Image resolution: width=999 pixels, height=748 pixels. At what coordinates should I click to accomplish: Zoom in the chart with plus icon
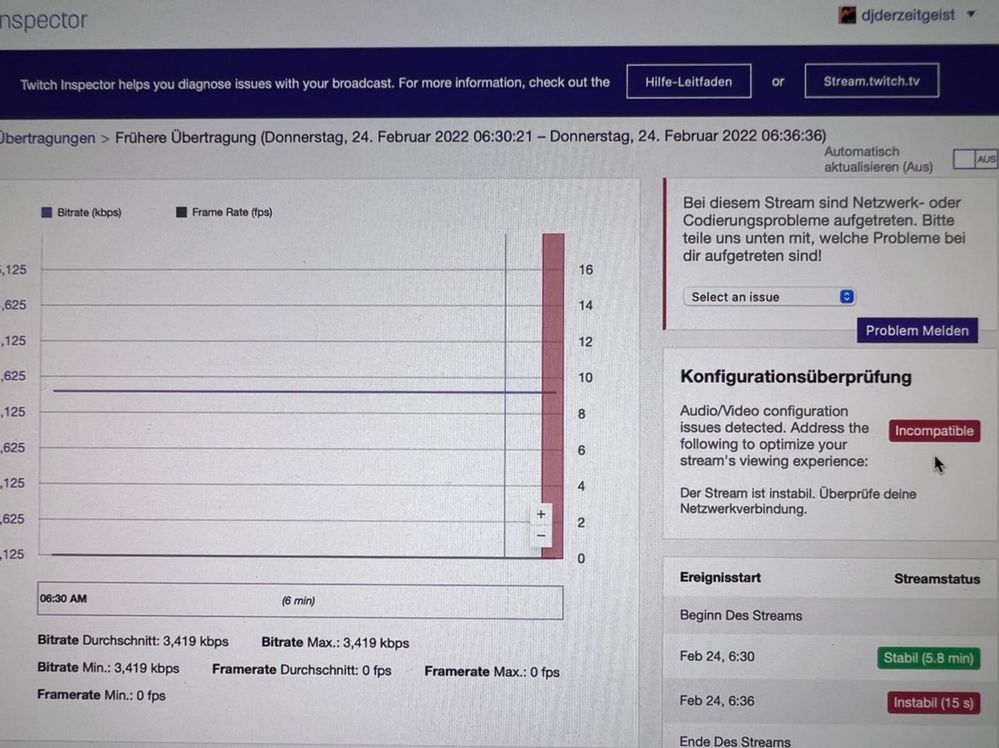click(541, 514)
